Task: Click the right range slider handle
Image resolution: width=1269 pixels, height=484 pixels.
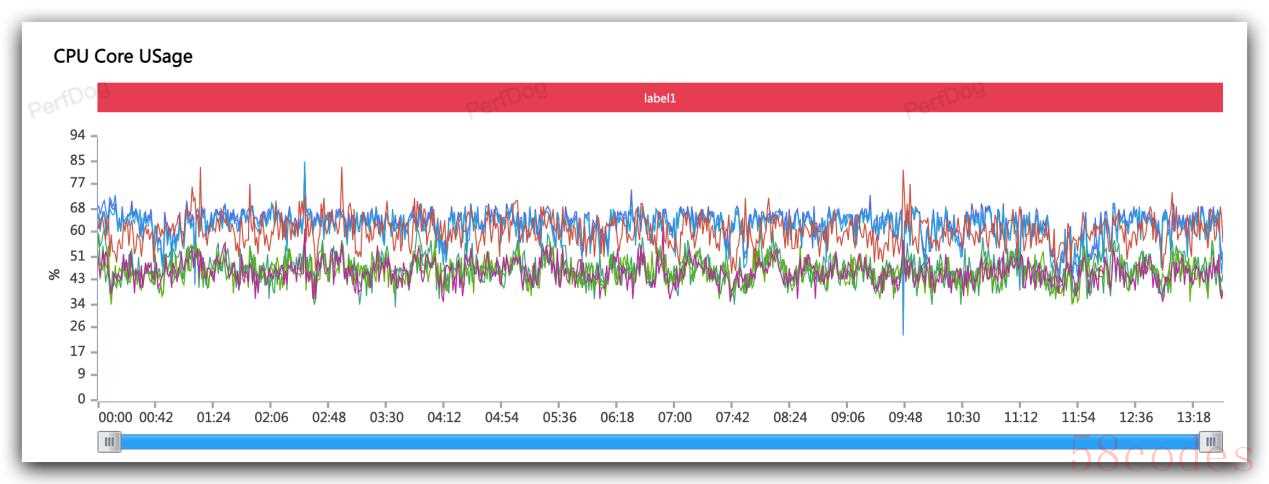Action: pos(1210,441)
